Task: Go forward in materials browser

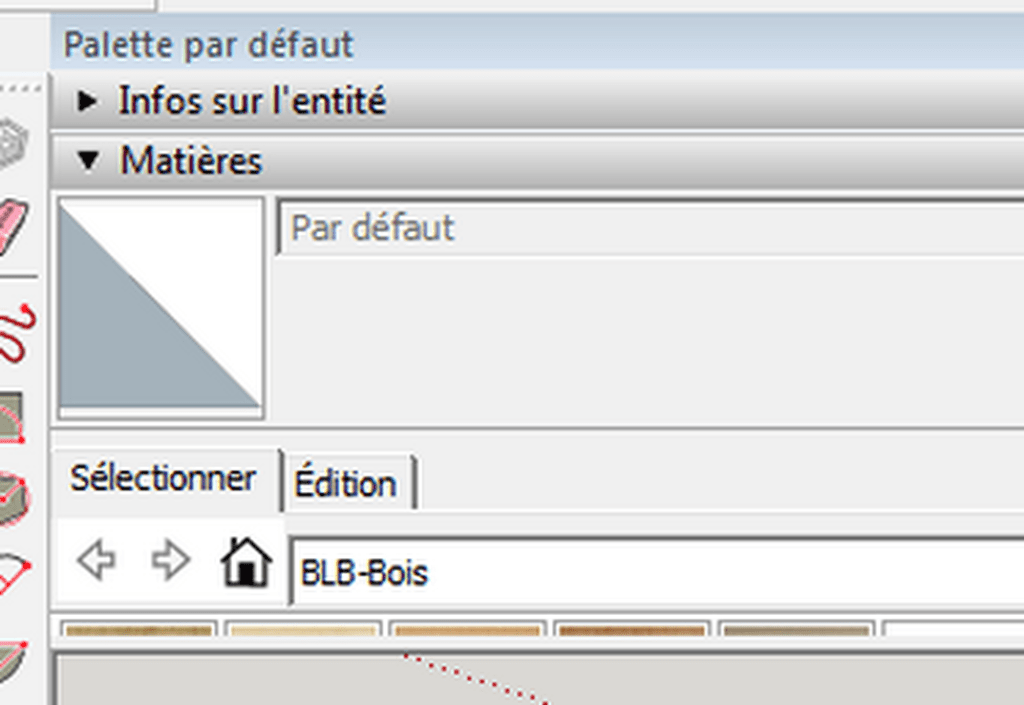Action: [x=170, y=560]
